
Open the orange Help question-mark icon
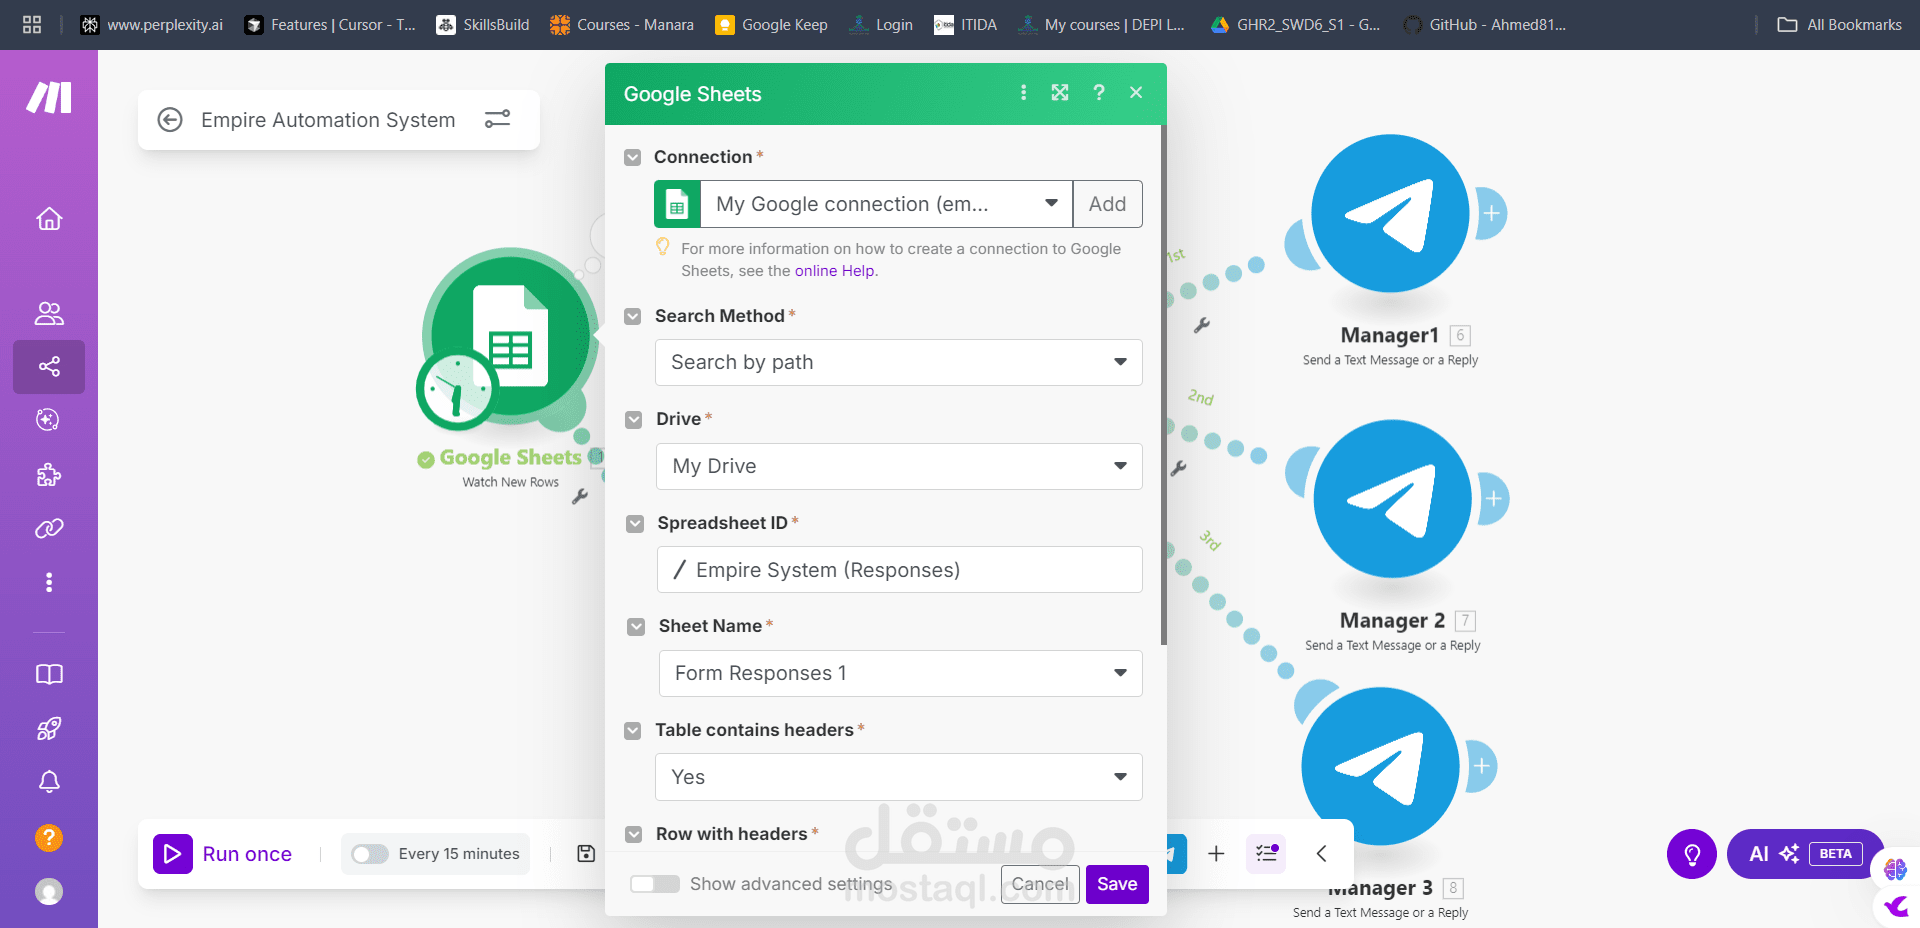coord(49,837)
